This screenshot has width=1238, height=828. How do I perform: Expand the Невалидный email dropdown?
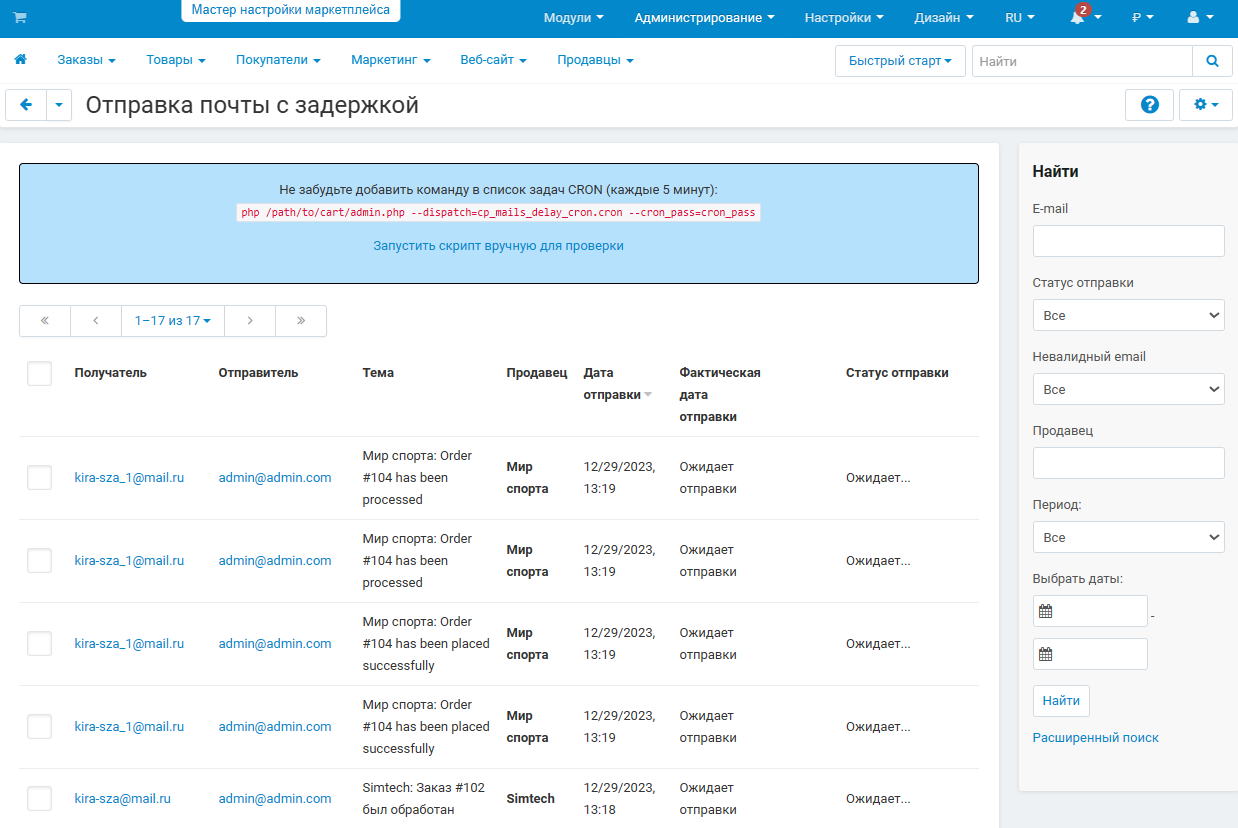pyautogui.click(x=1128, y=389)
